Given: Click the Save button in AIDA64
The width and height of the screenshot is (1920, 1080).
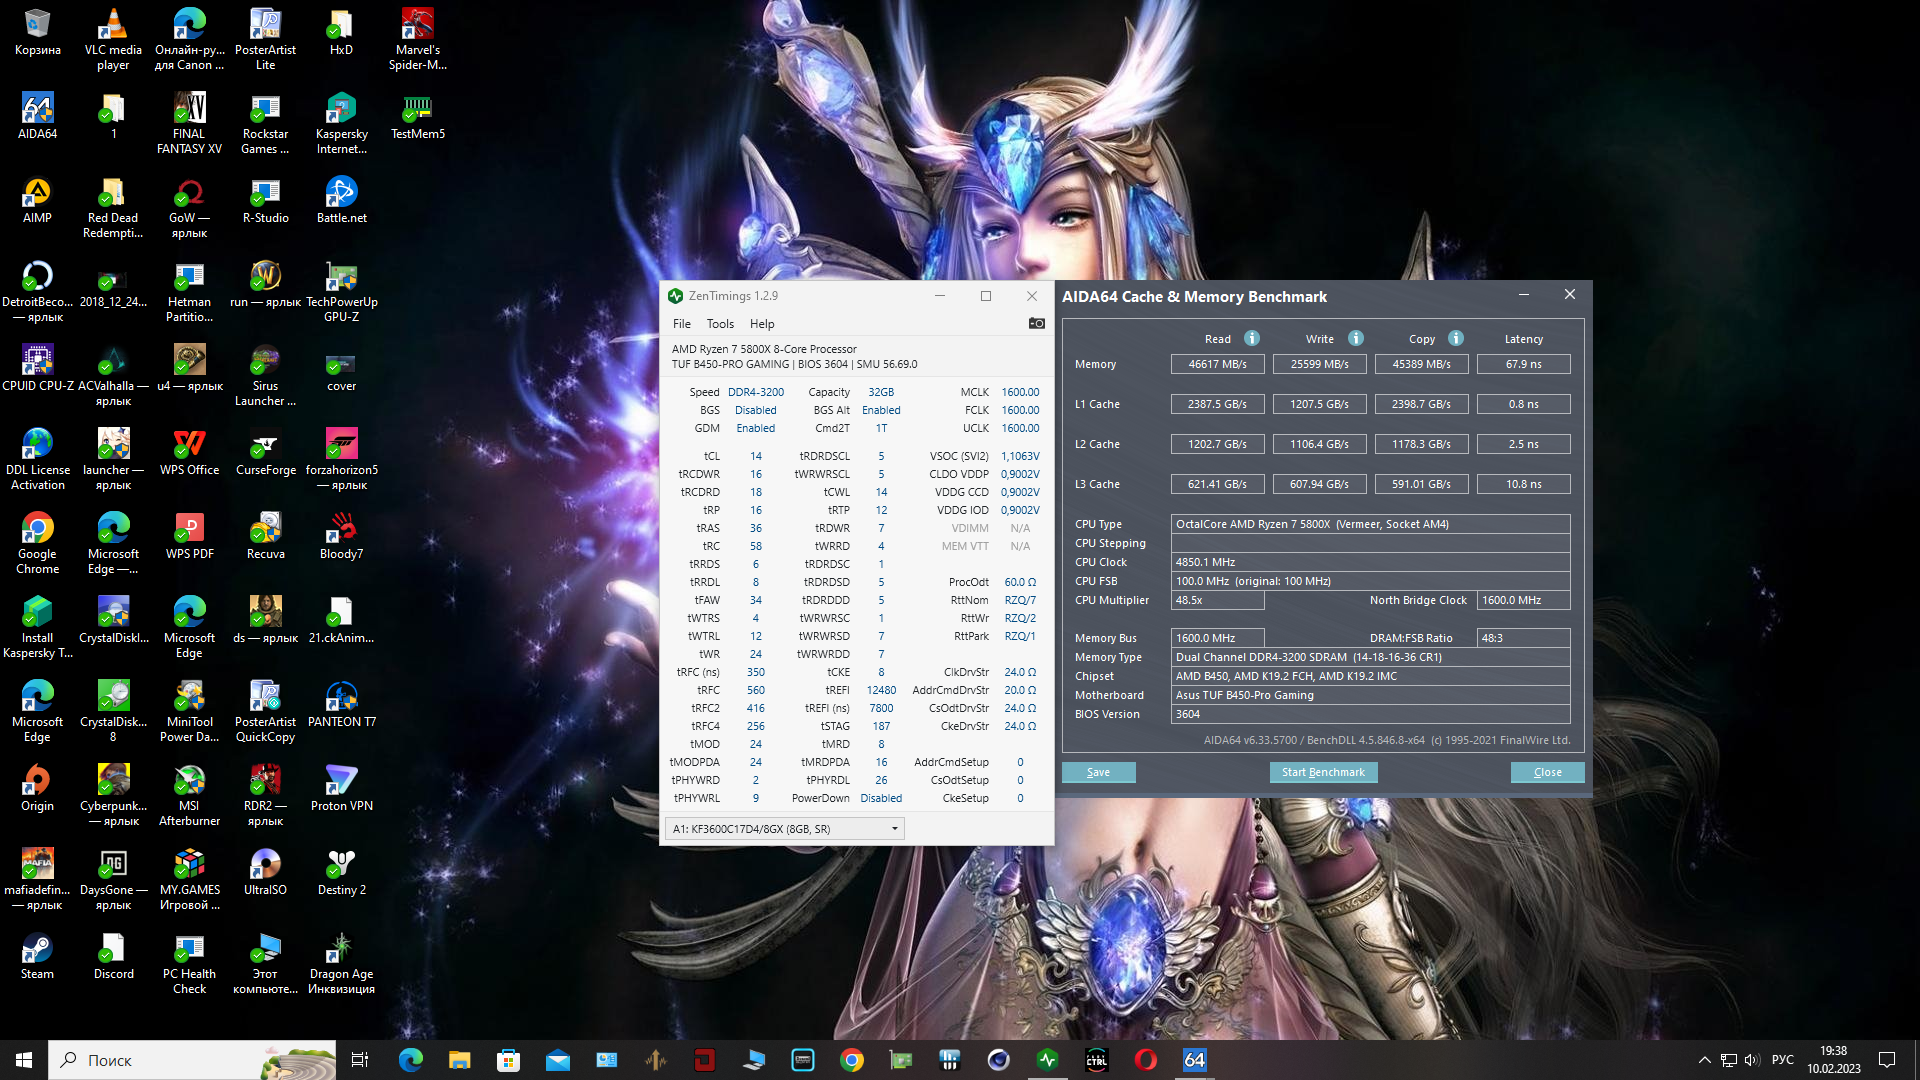Looking at the screenshot, I should (1098, 772).
